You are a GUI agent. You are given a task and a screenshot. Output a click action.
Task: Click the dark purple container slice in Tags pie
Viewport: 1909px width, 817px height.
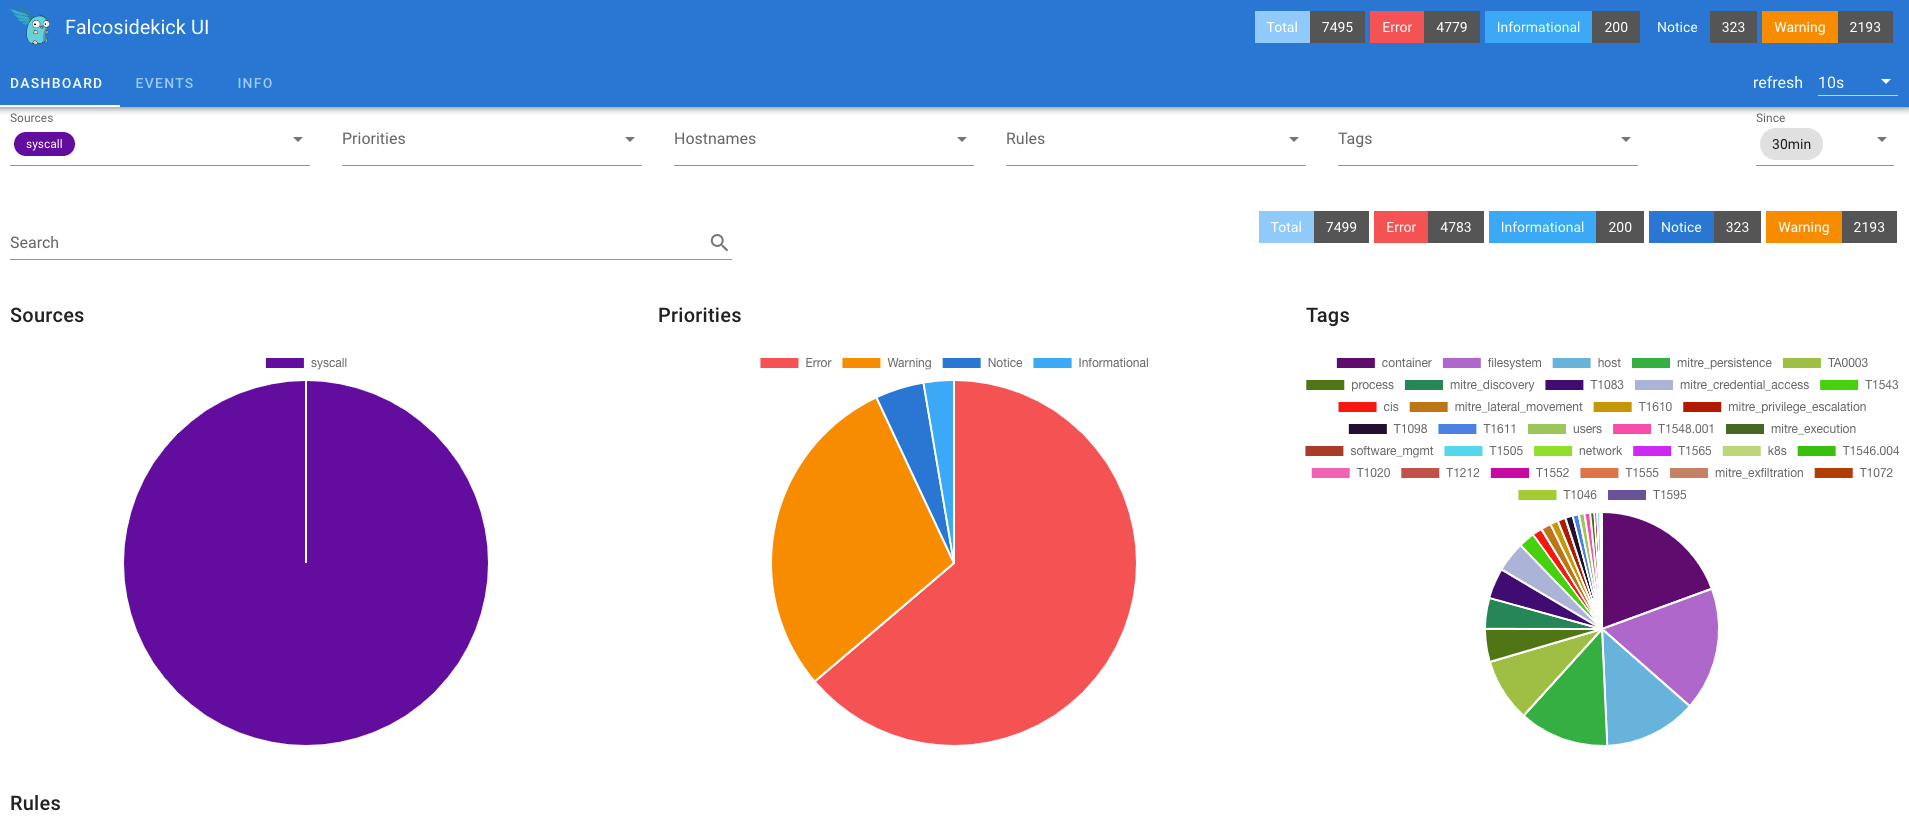pyautogui.click(x=1645, y=570)
